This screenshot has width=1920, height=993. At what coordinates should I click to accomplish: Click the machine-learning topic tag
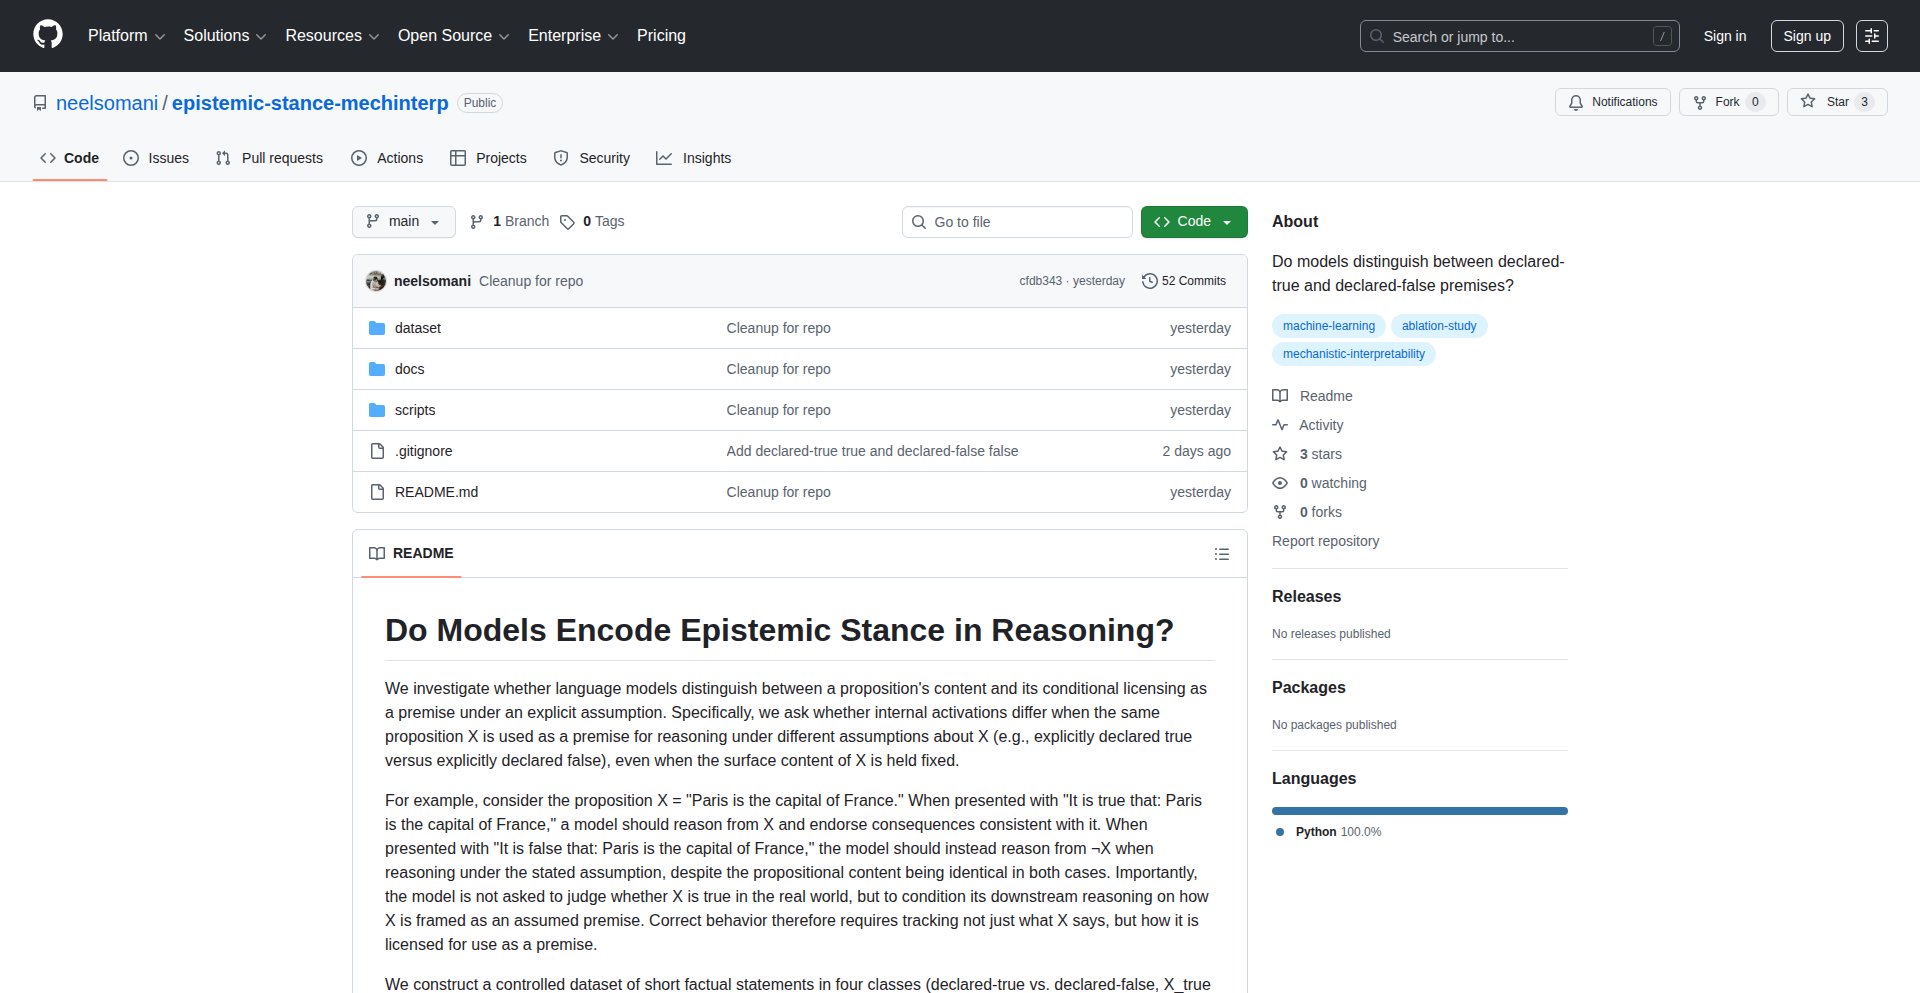(x=1329, y=326)
